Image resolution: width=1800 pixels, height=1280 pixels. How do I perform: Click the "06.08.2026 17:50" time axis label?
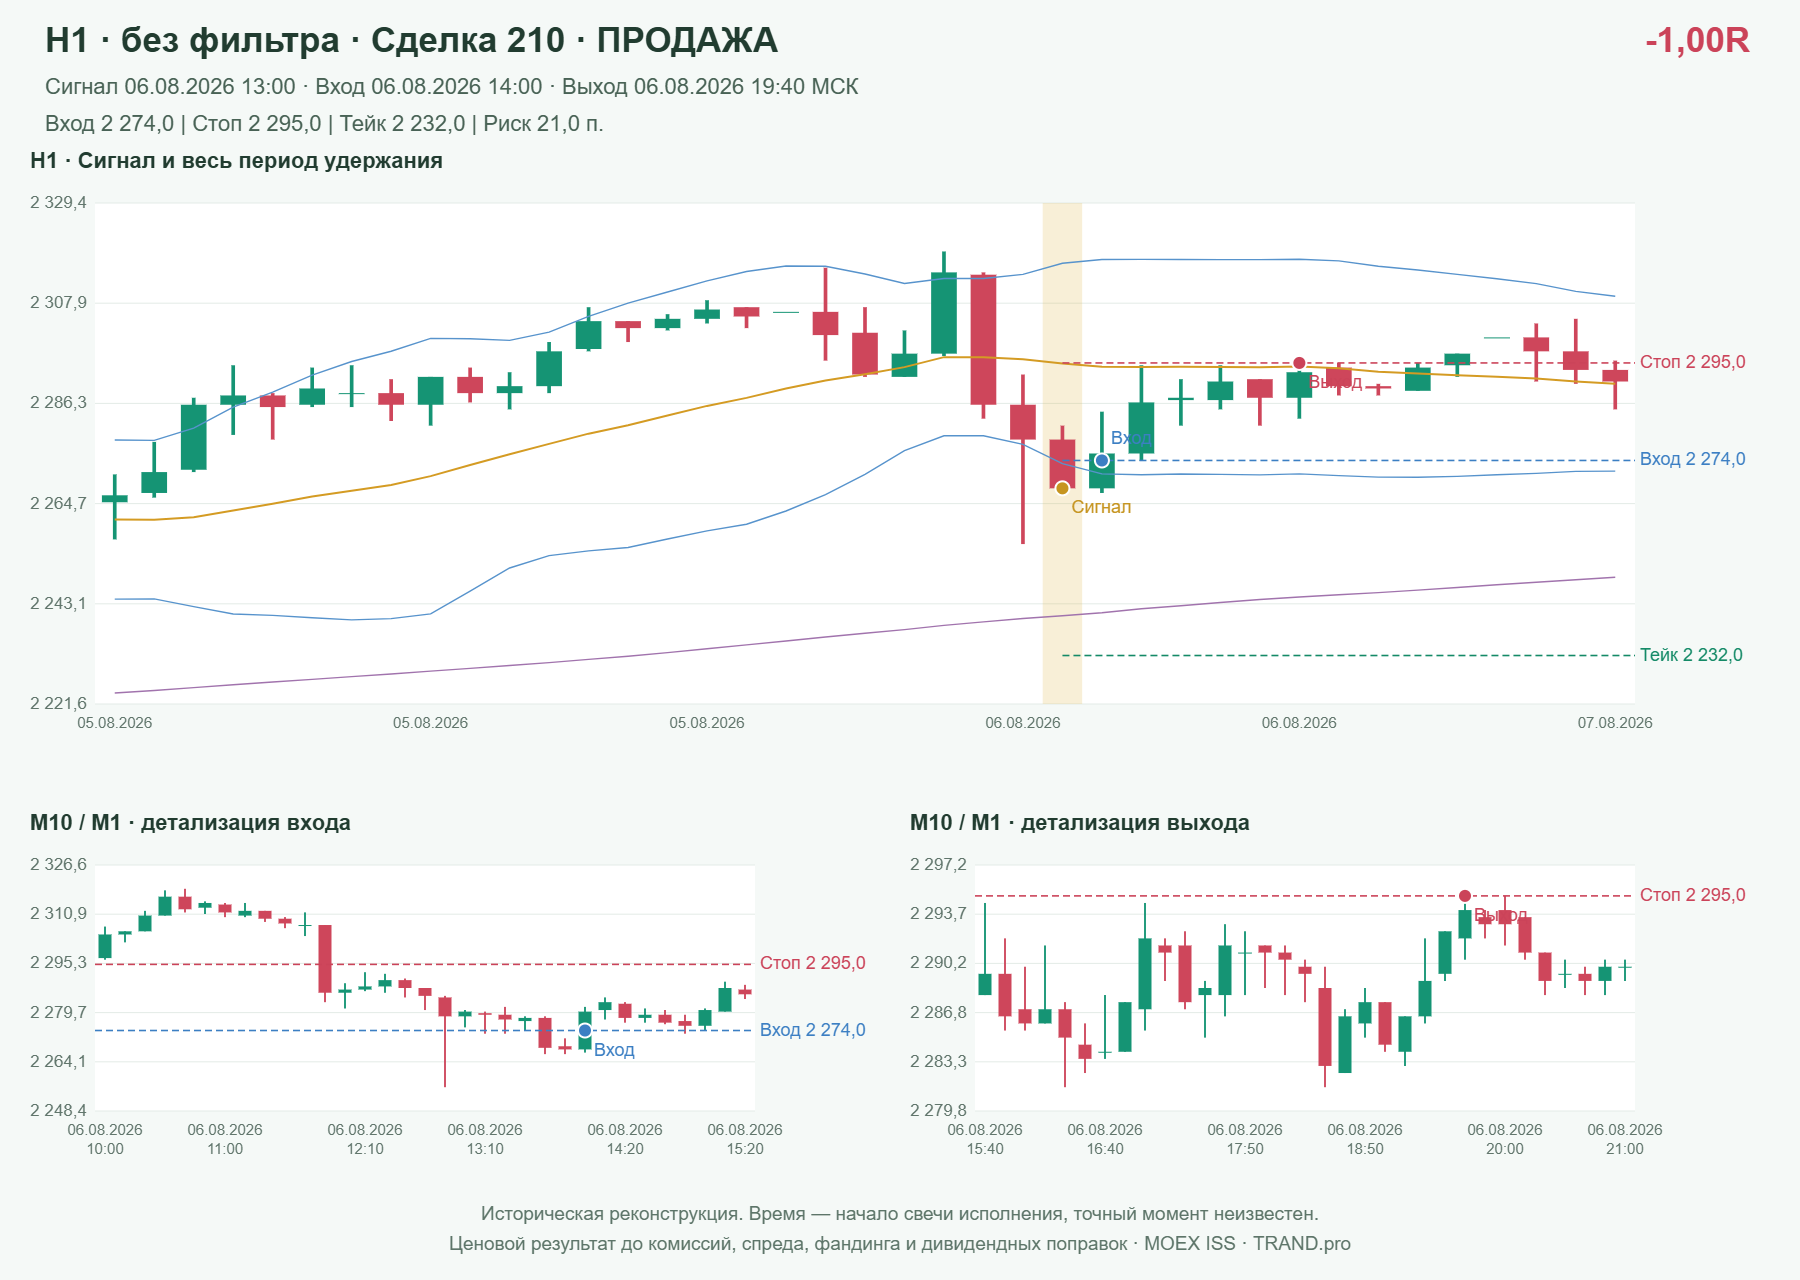click(x=1245, y=1139)
